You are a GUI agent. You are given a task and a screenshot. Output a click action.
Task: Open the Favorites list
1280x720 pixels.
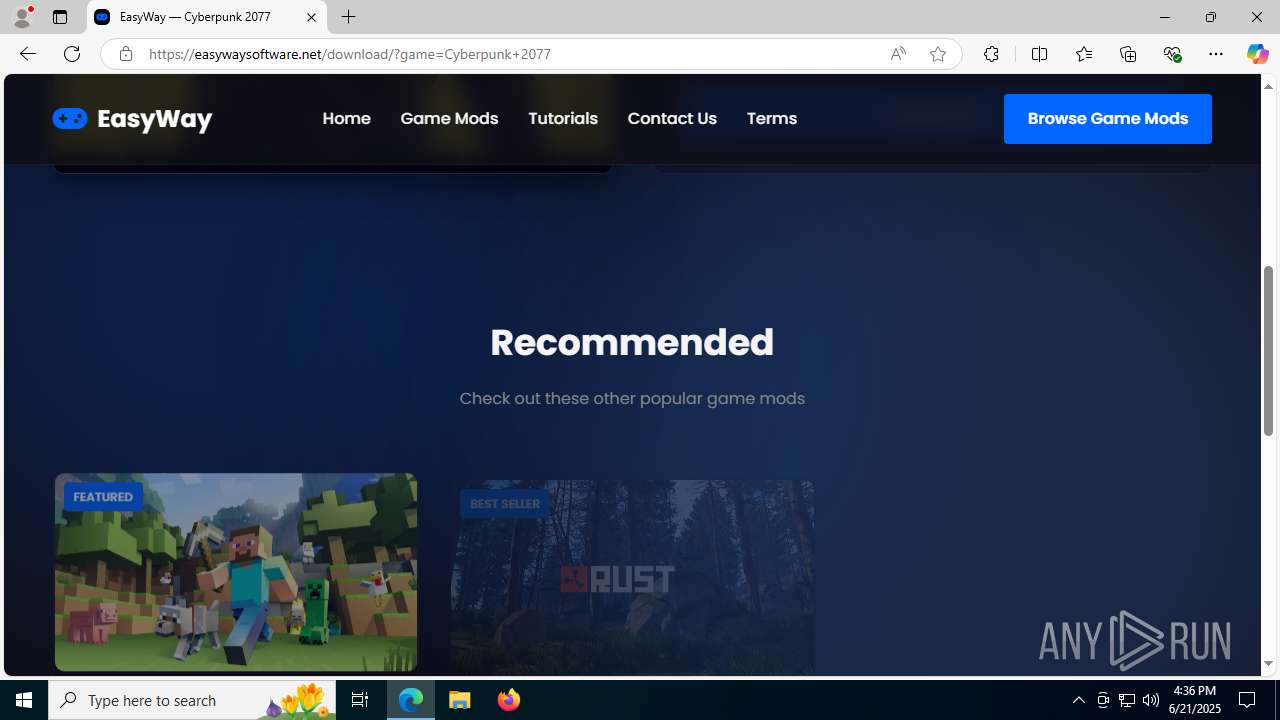click(x=1083, y=54)
